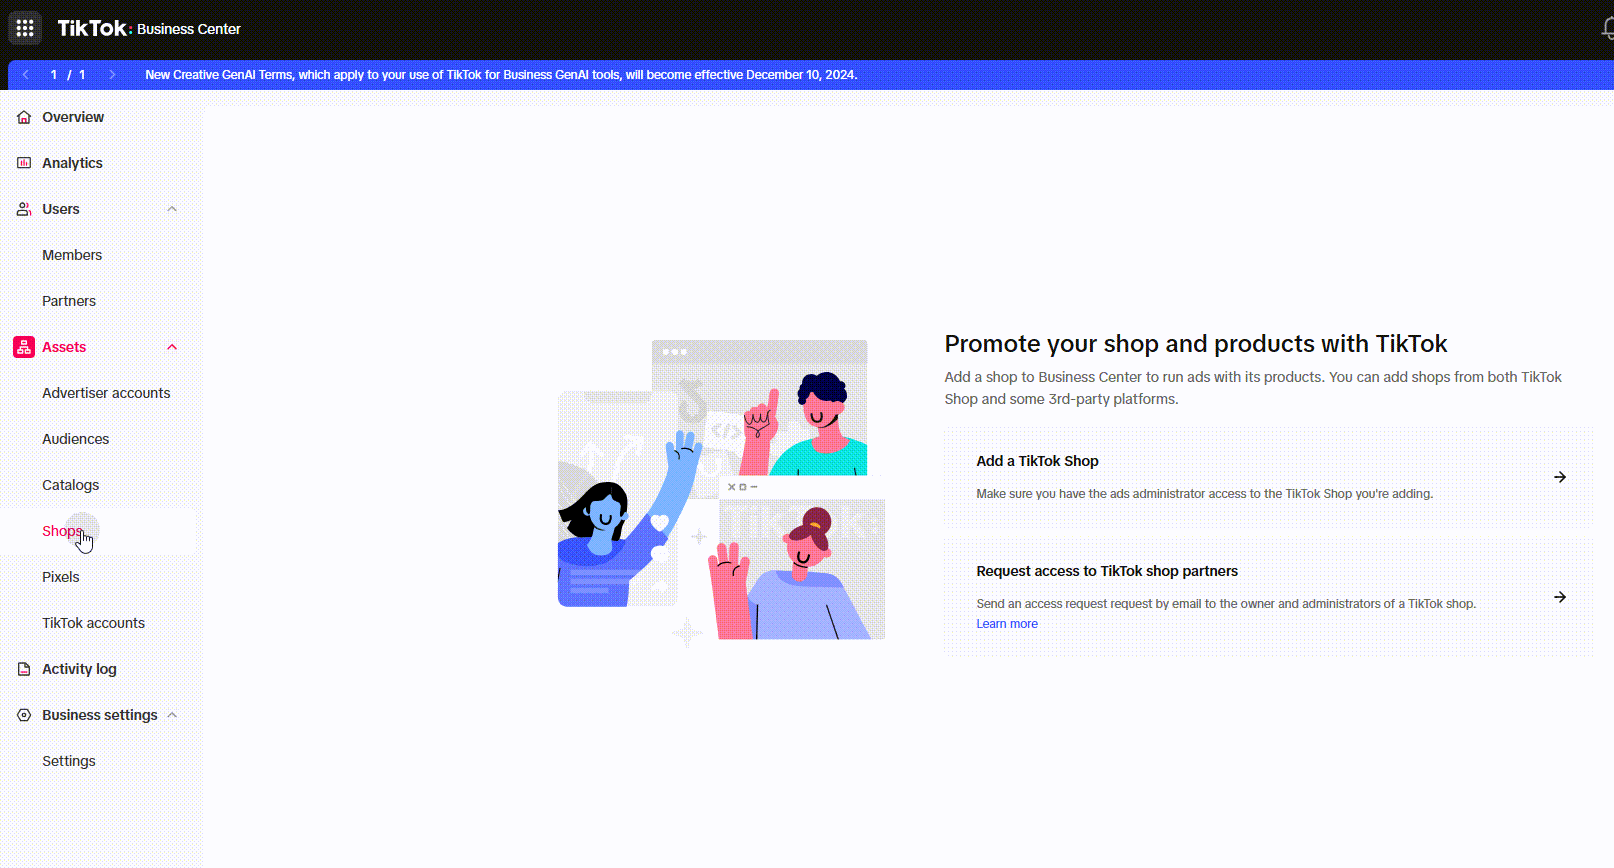1614x868 pixels.
Task: Click the Overview home icon
Action: [24, 117]
